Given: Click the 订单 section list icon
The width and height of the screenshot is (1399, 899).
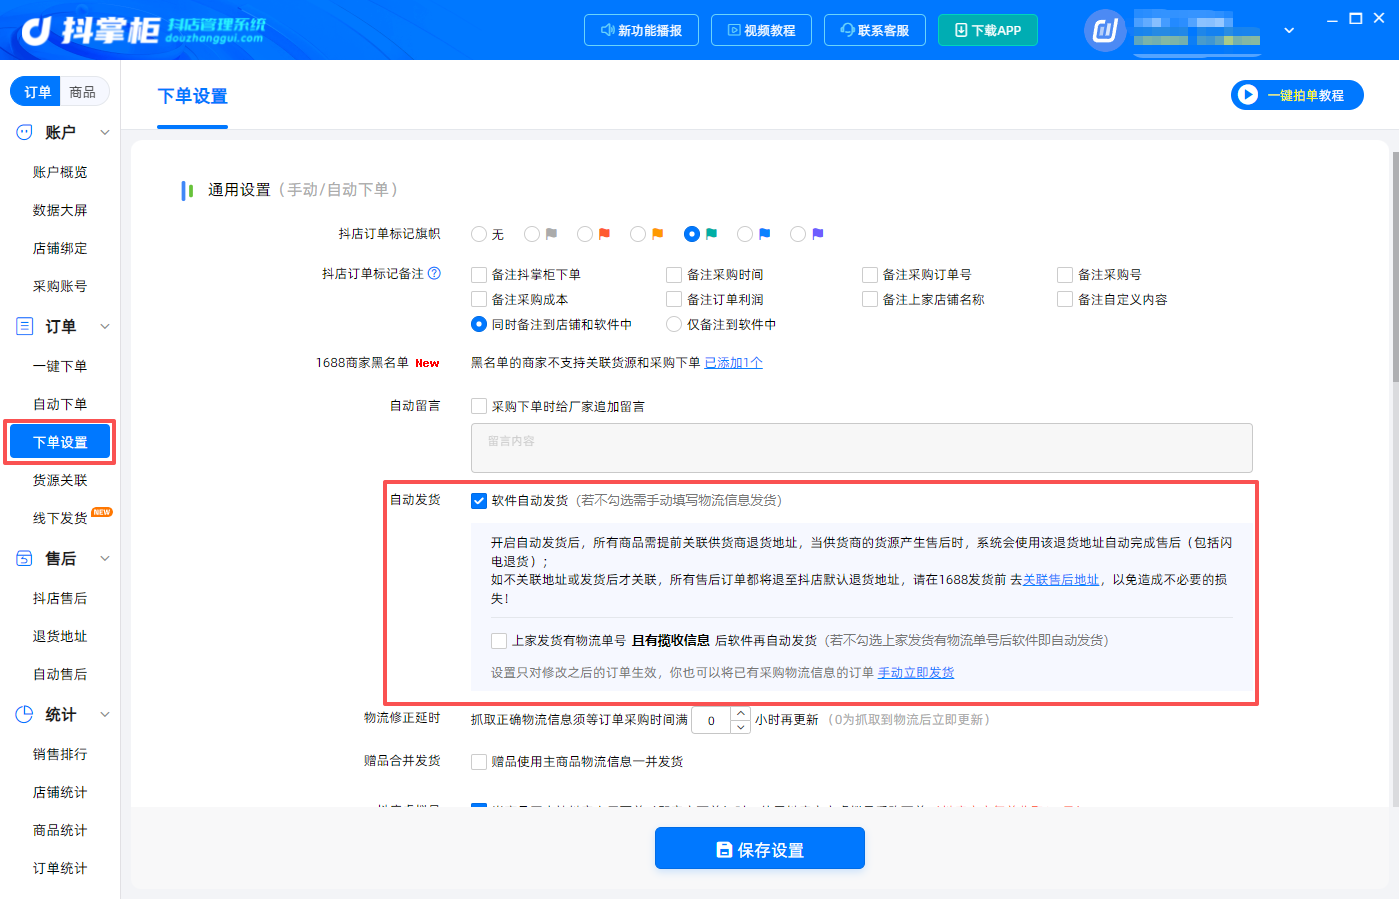Looking at the screenshot, I should pyautogui.click(x=24, y=326).
